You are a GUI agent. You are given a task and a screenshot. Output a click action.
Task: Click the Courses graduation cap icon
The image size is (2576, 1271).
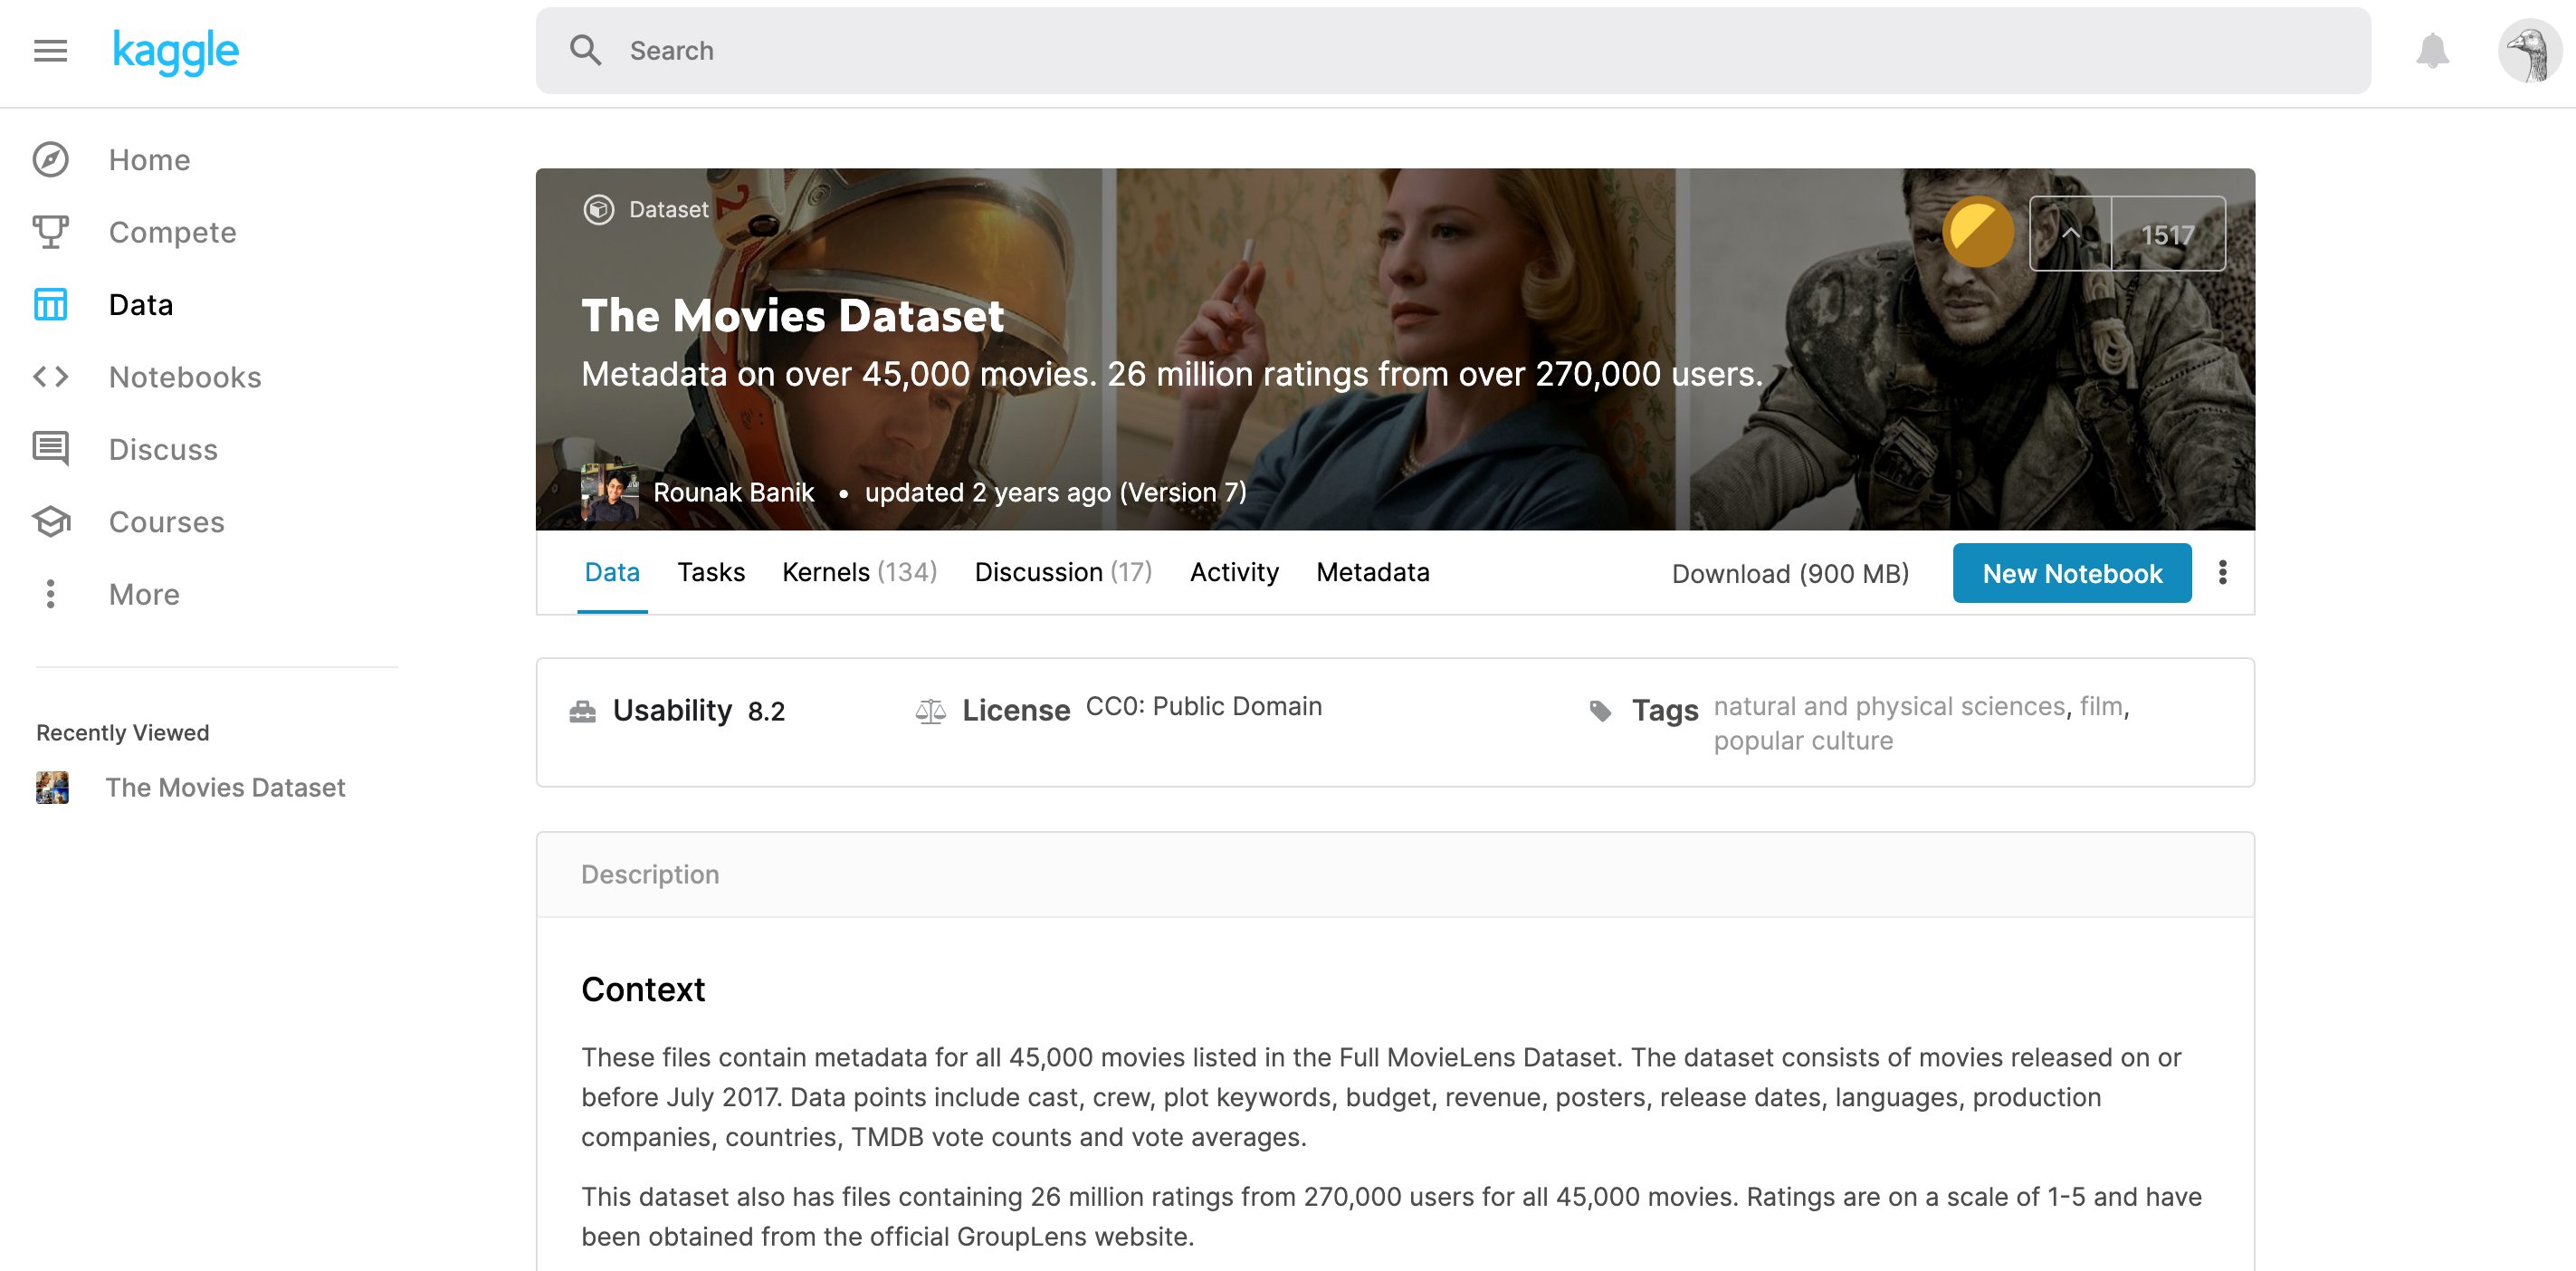click(50, 522)
